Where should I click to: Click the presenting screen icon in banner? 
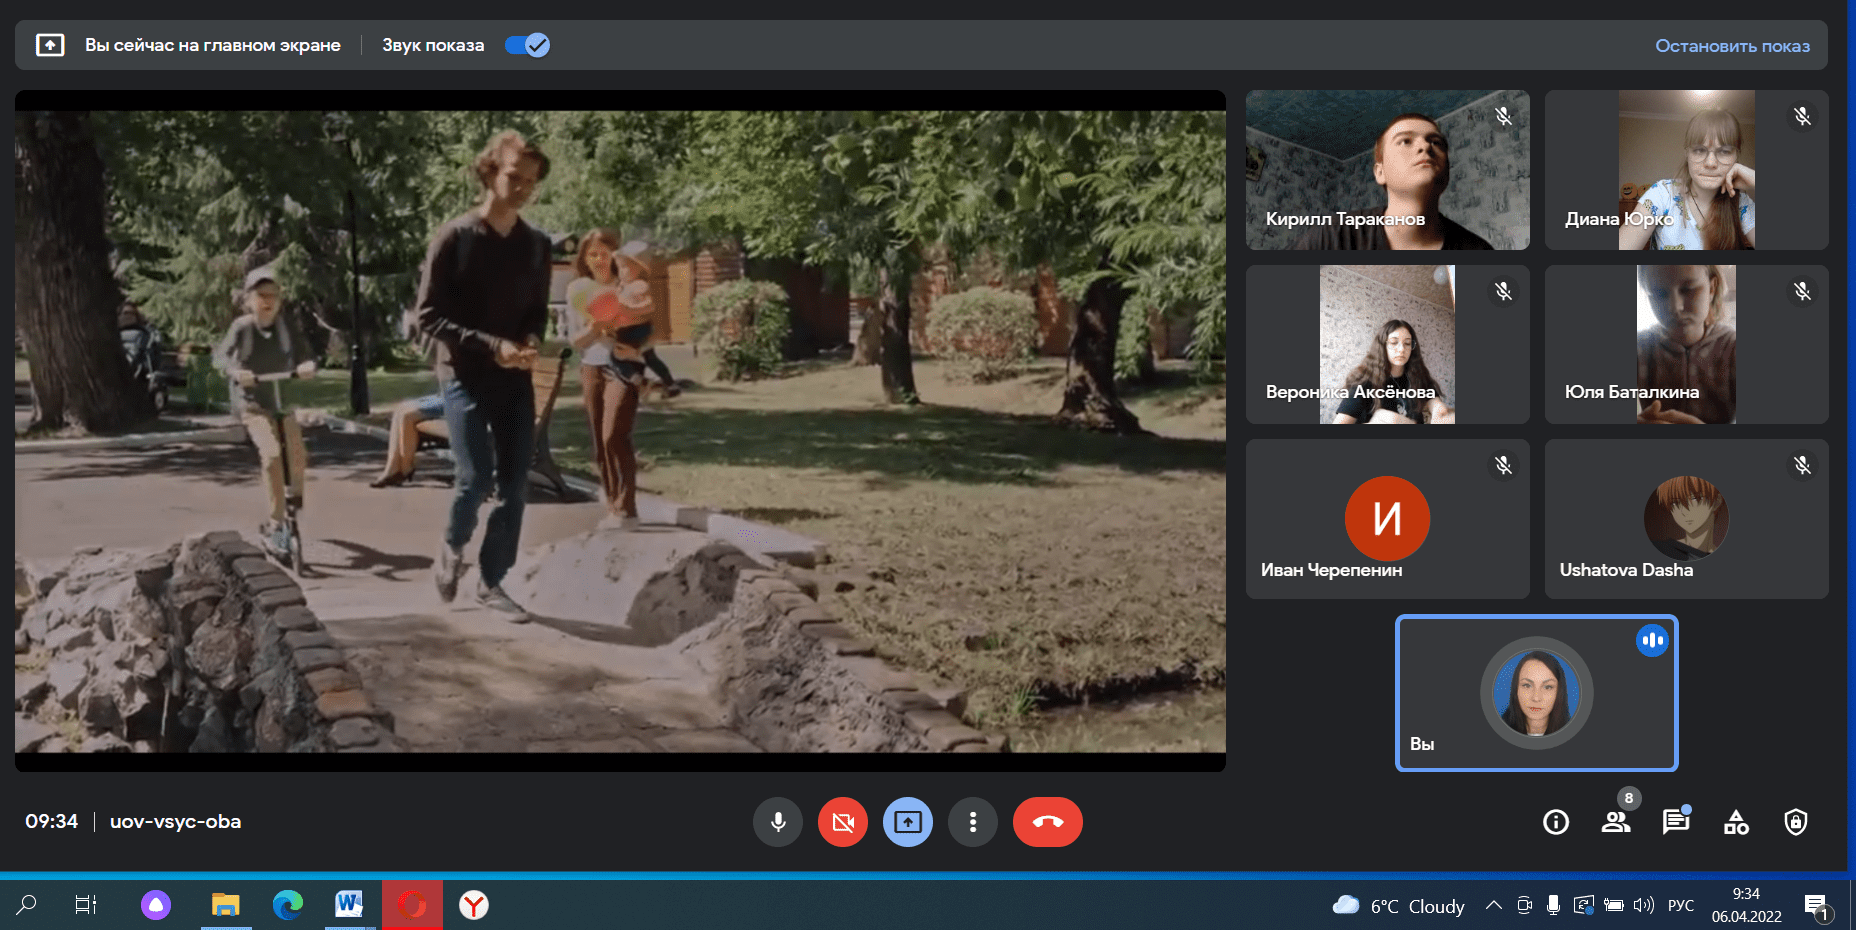50,45
